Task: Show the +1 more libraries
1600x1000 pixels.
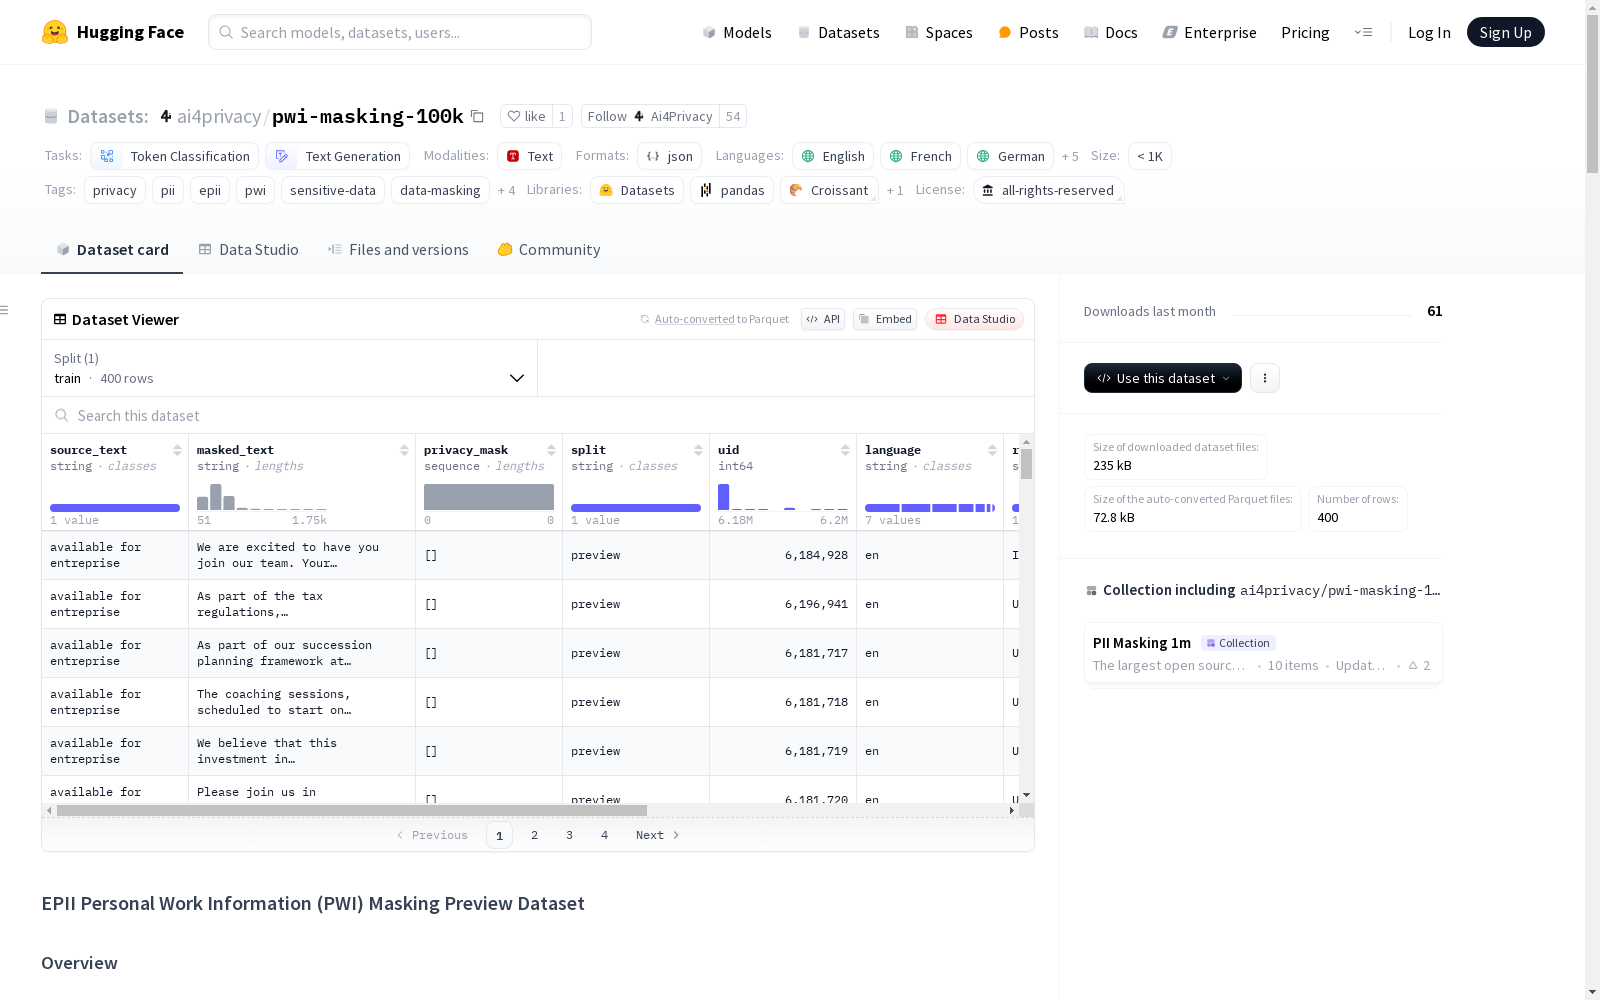Action: point(895,190)
